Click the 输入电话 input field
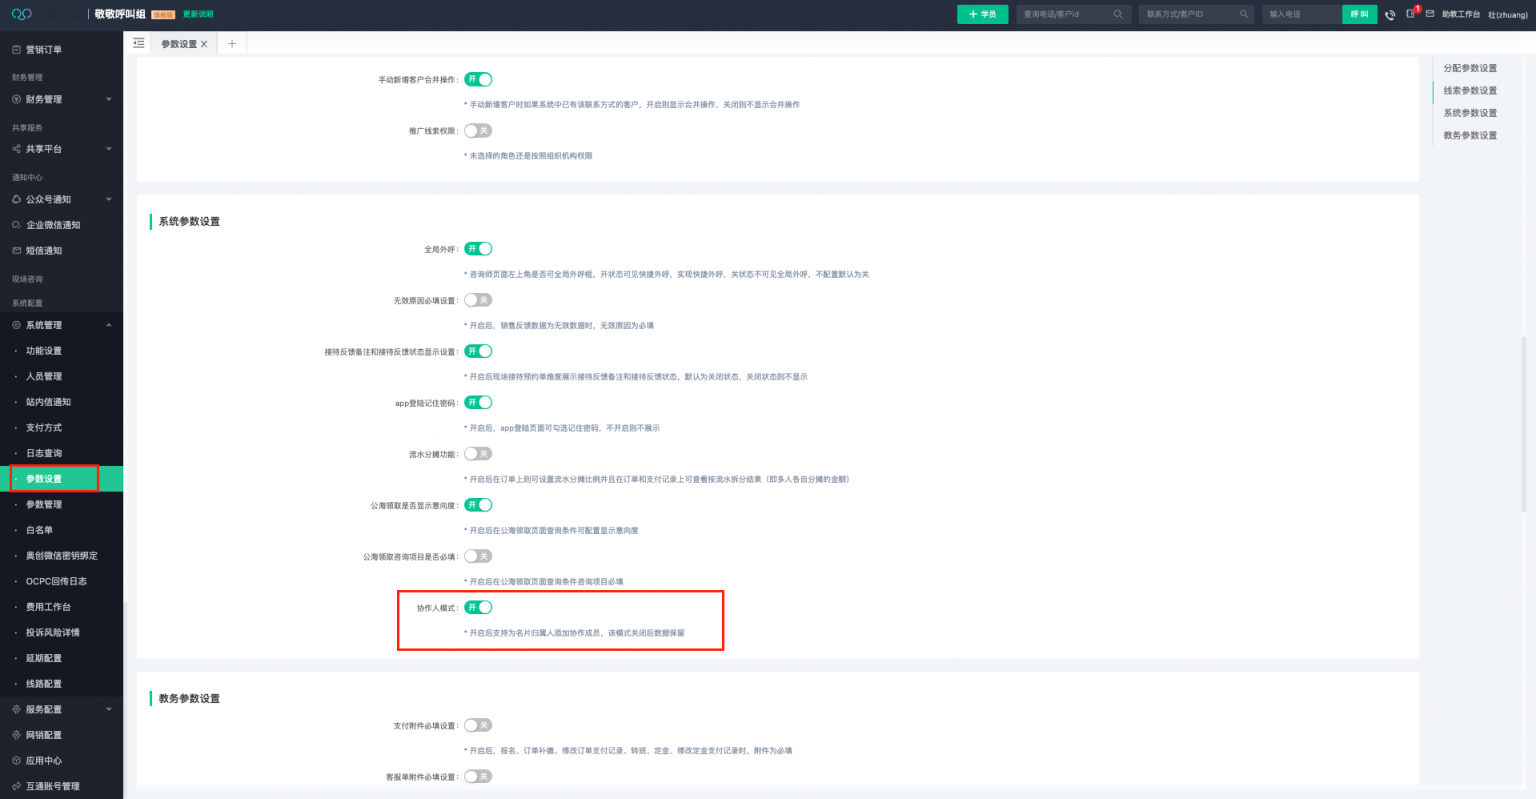 [1300, 14]
